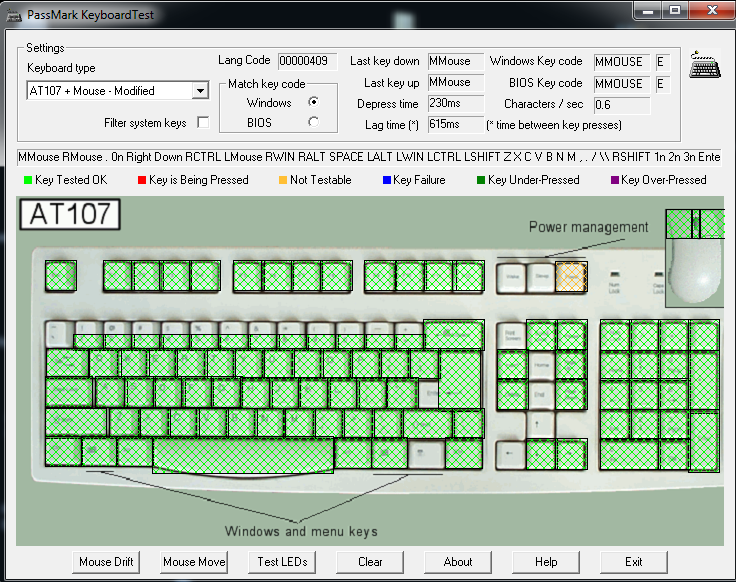Click the Backspace key
This screenshot has width=736, height=582.
453,335
